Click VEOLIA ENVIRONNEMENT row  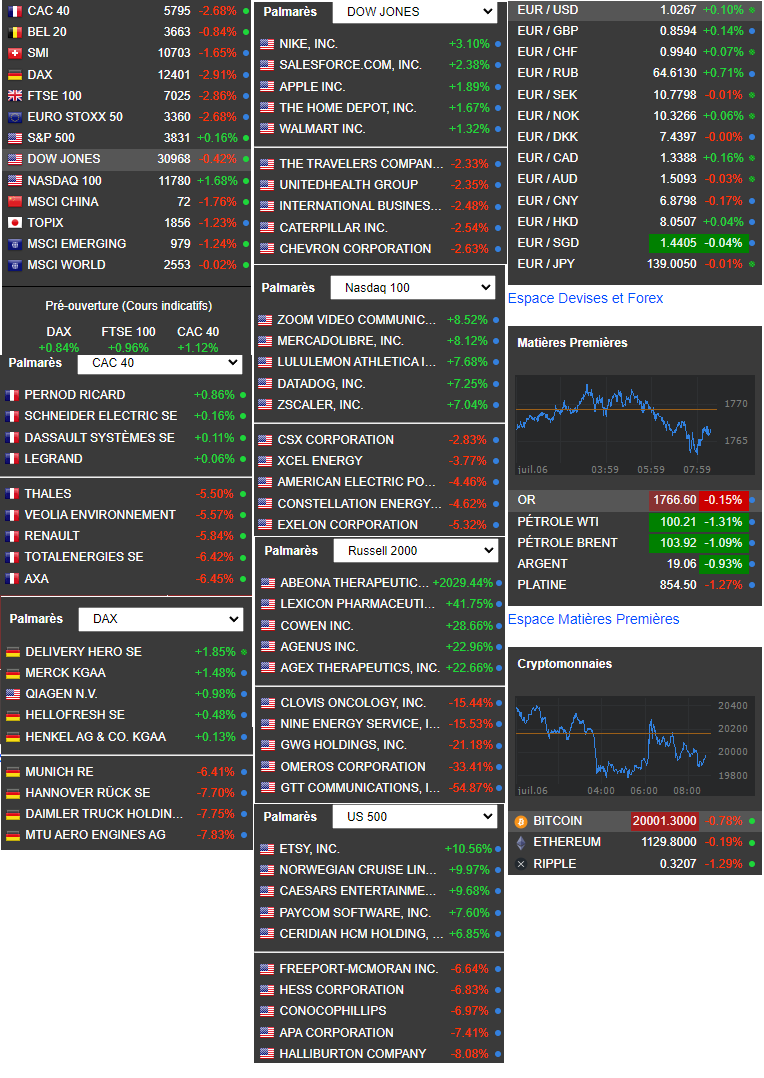click(x=126, y=515)
